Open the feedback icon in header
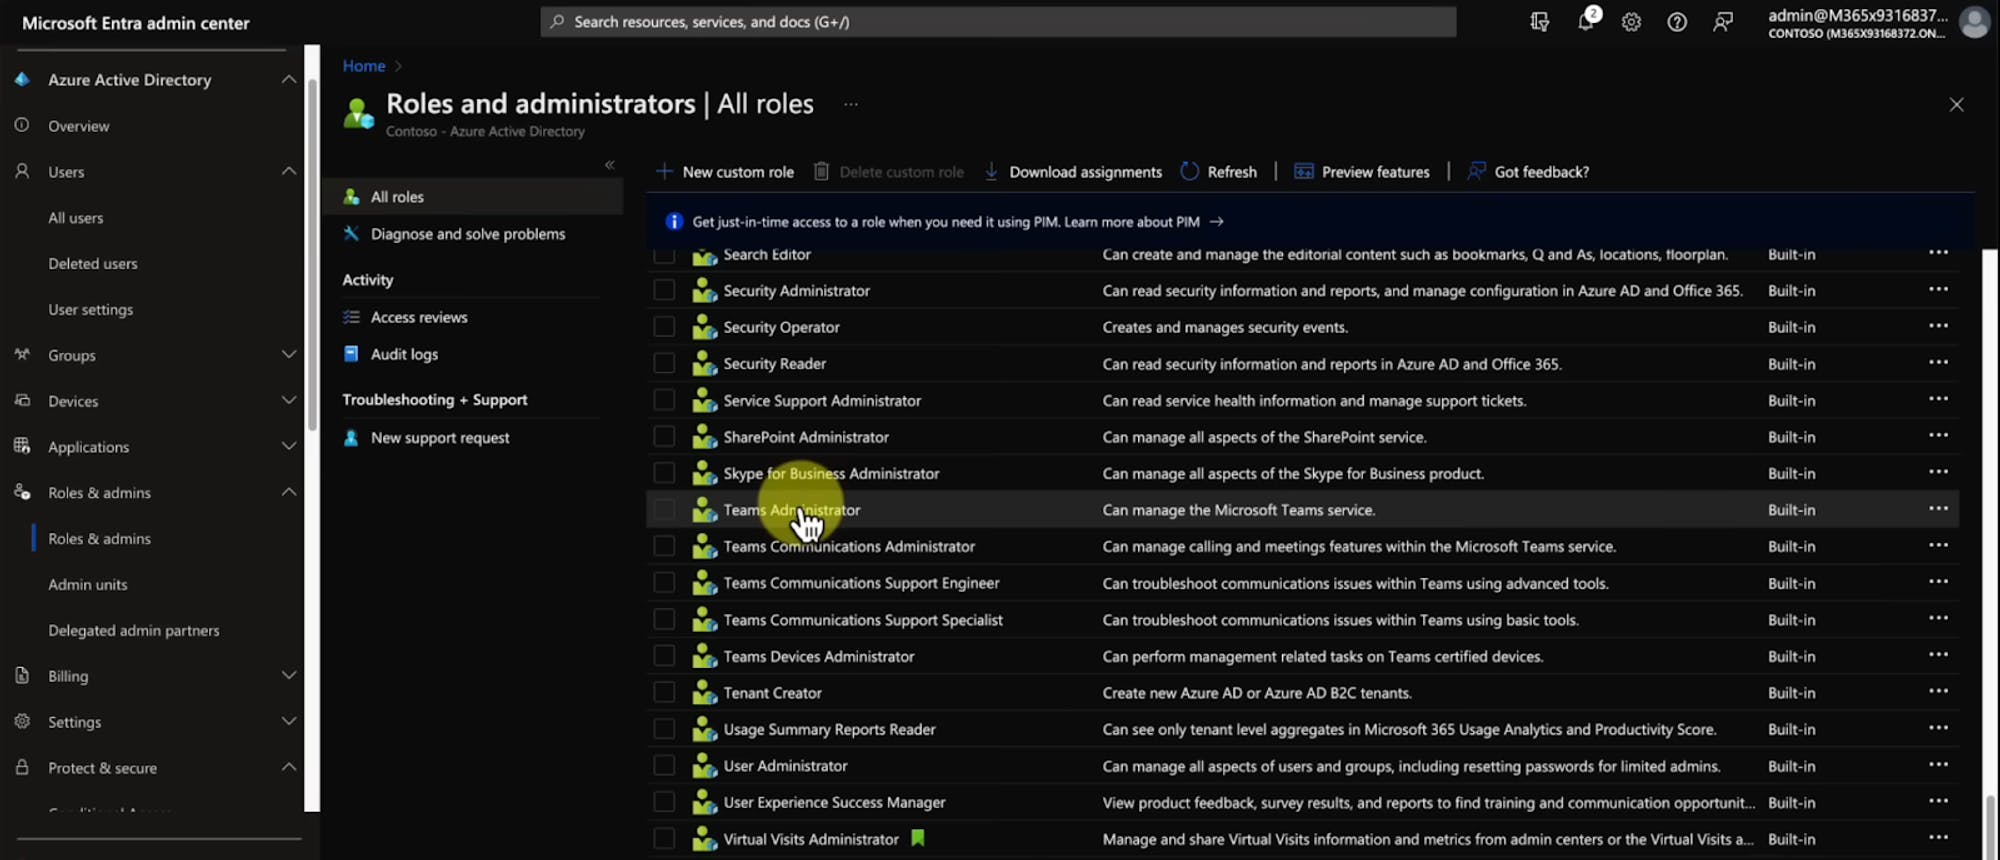This screenshot has width=2000, height=860. coord(1723,22)
